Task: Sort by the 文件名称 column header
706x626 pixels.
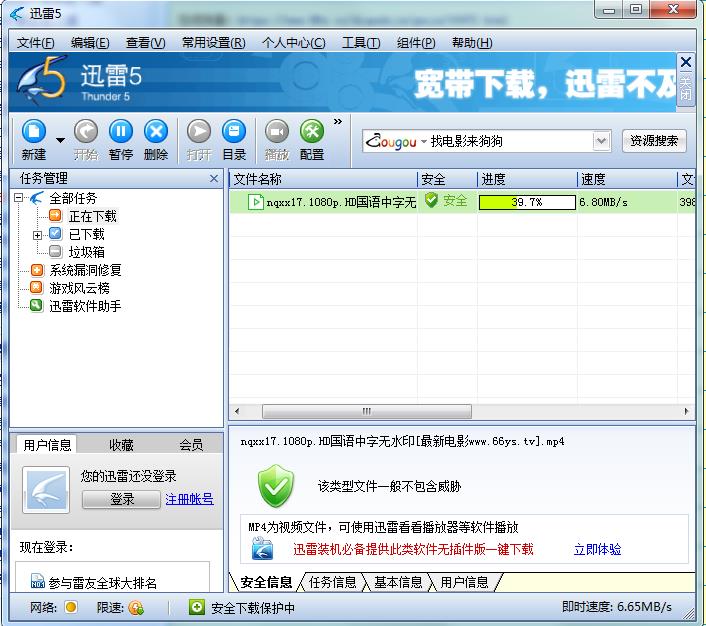Action: point(323,179)
